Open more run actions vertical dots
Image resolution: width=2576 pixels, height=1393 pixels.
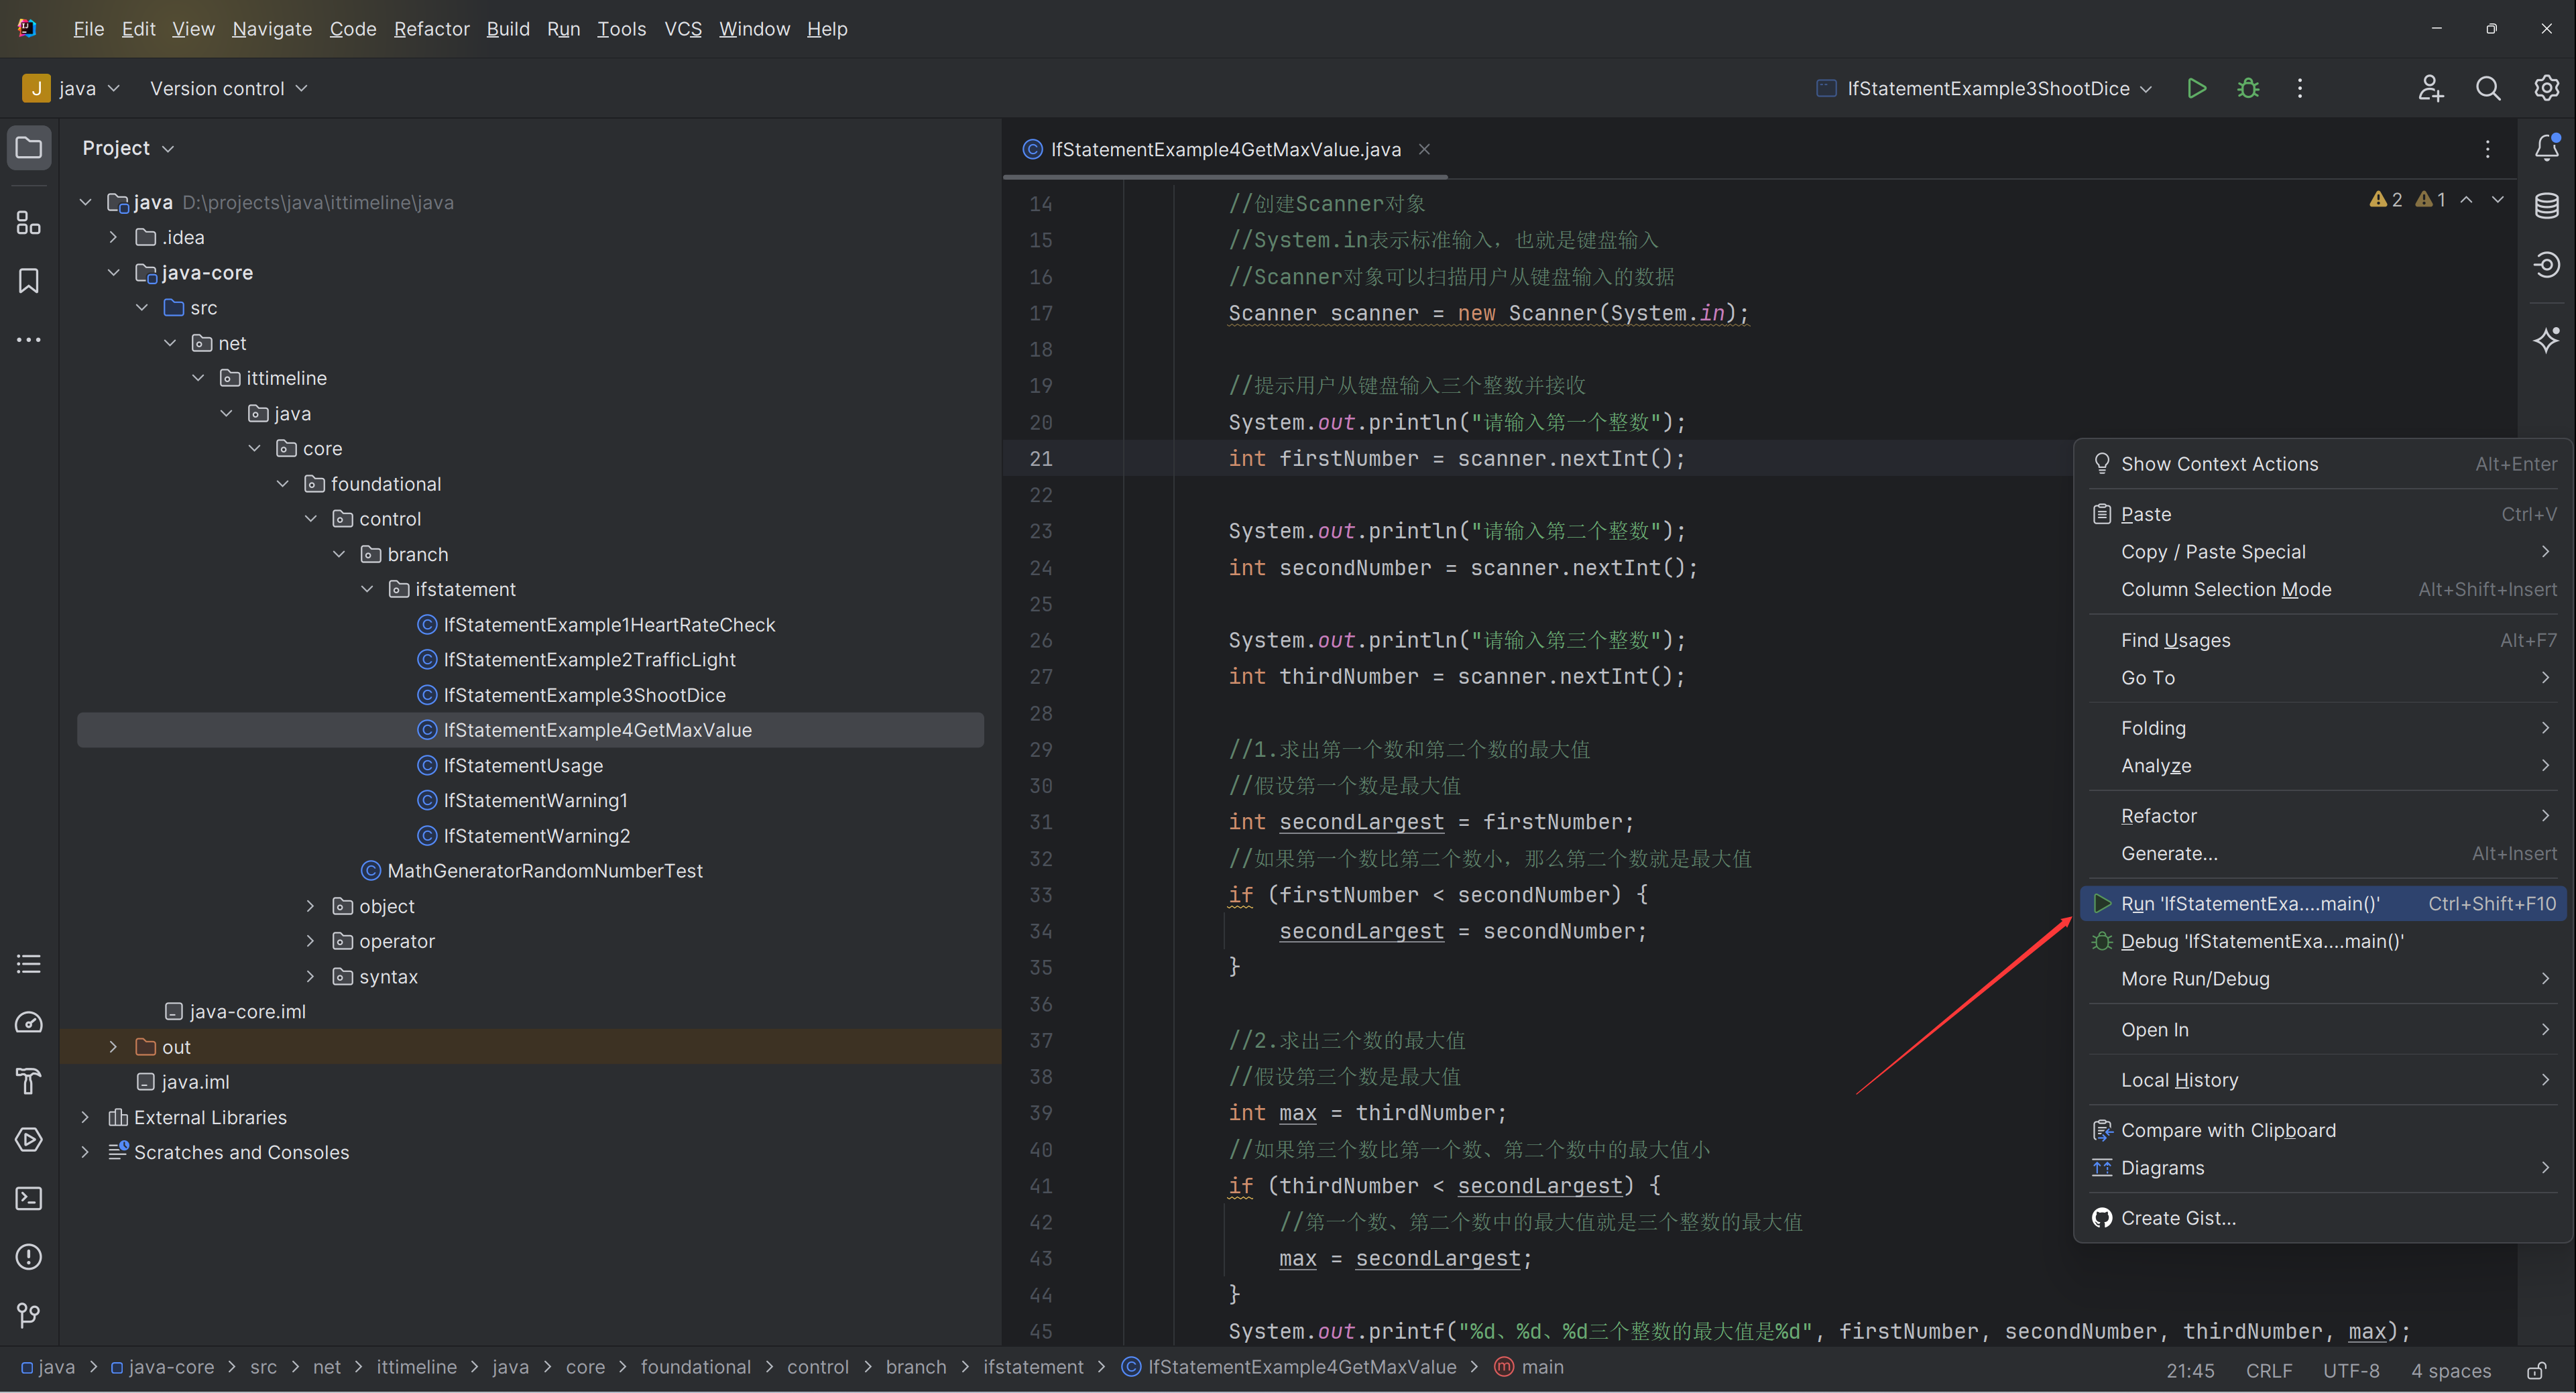2300,88
